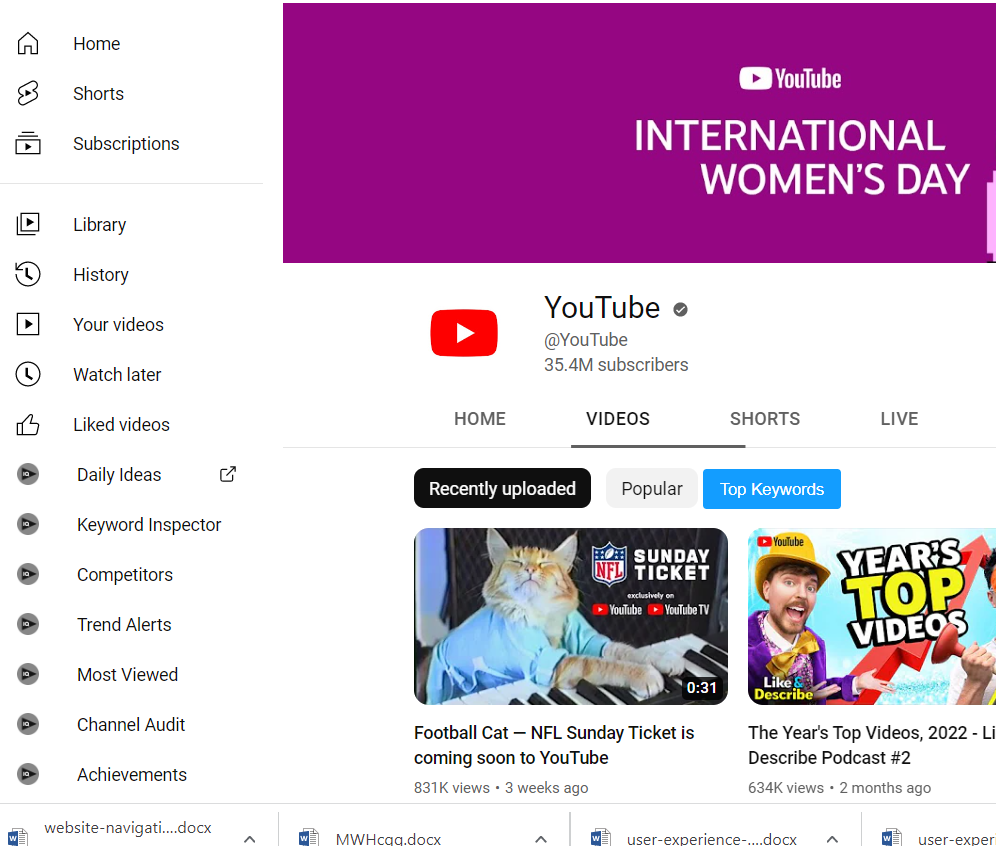Click the 35.4M subscribers text
Image resolution: width=996 pixels, height=846 pixels.
pos(616,365)
